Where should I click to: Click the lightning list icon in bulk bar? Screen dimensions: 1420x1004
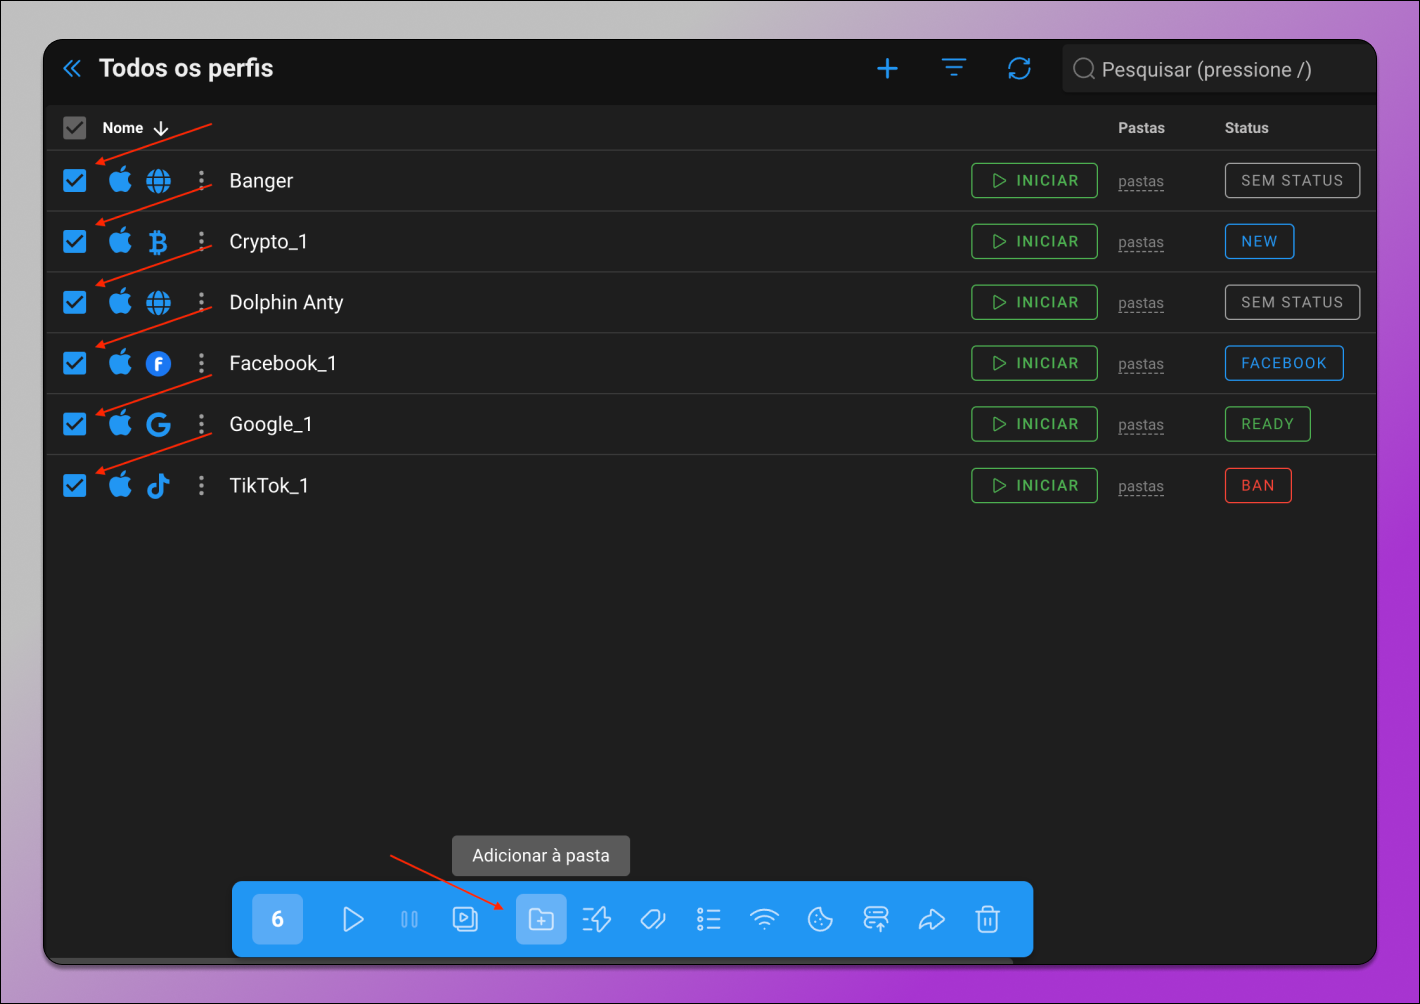pyautogui.click(x=597, y=919)
